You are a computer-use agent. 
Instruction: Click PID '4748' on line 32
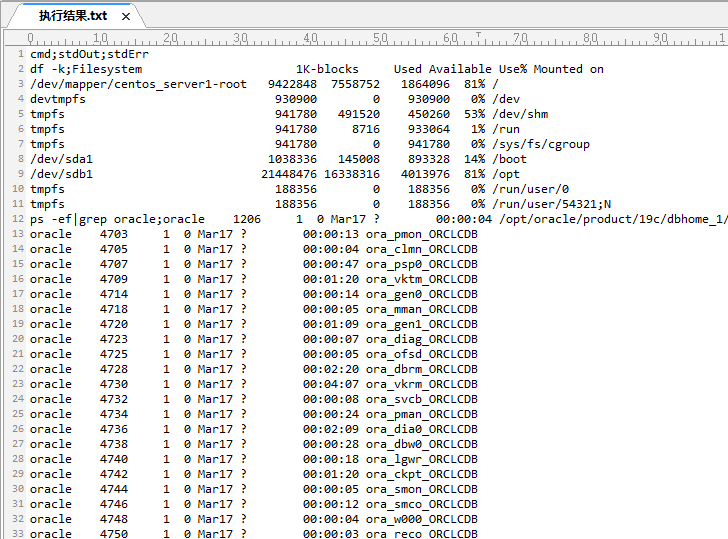point(114,519)
